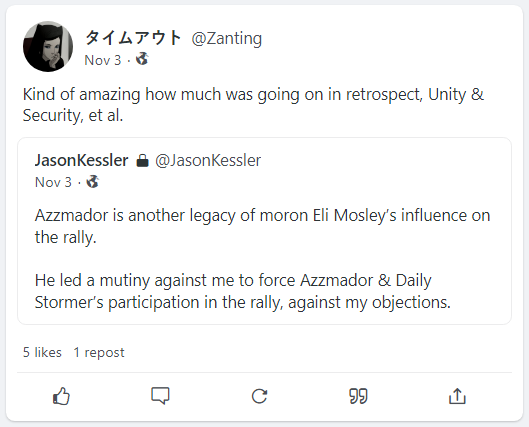View the 5 likes list

coord(42,352)
